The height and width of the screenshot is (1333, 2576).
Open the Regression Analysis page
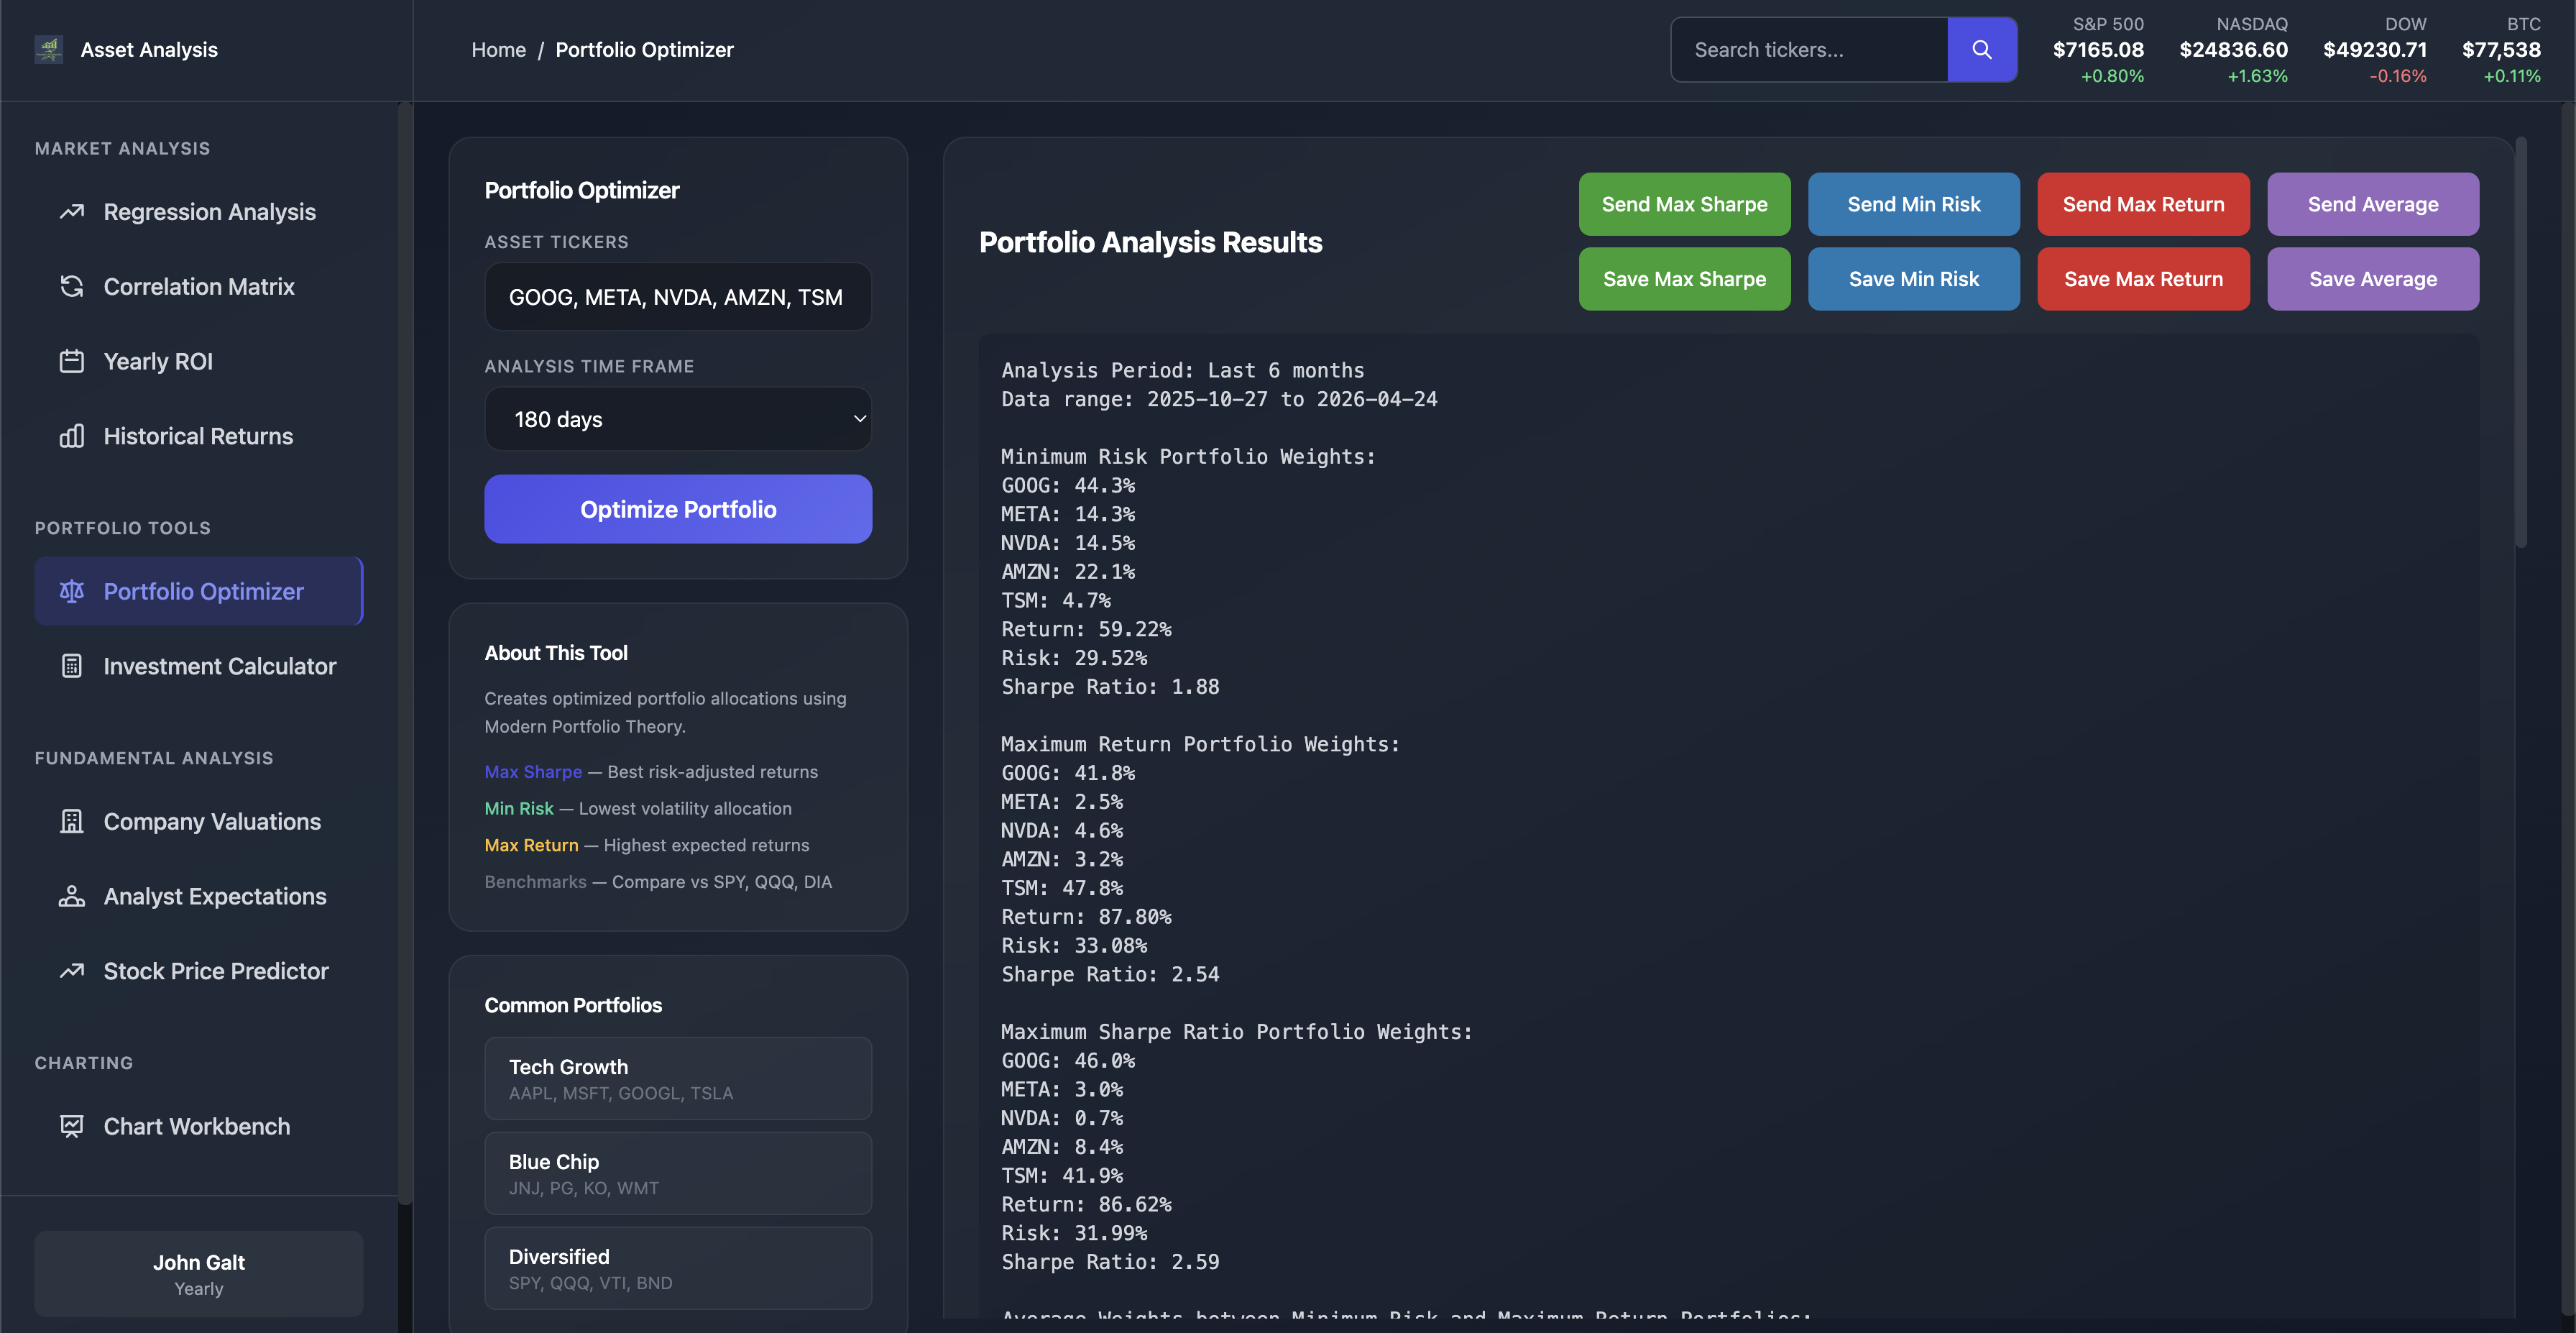pyautogui.click(x=199, y=212)
